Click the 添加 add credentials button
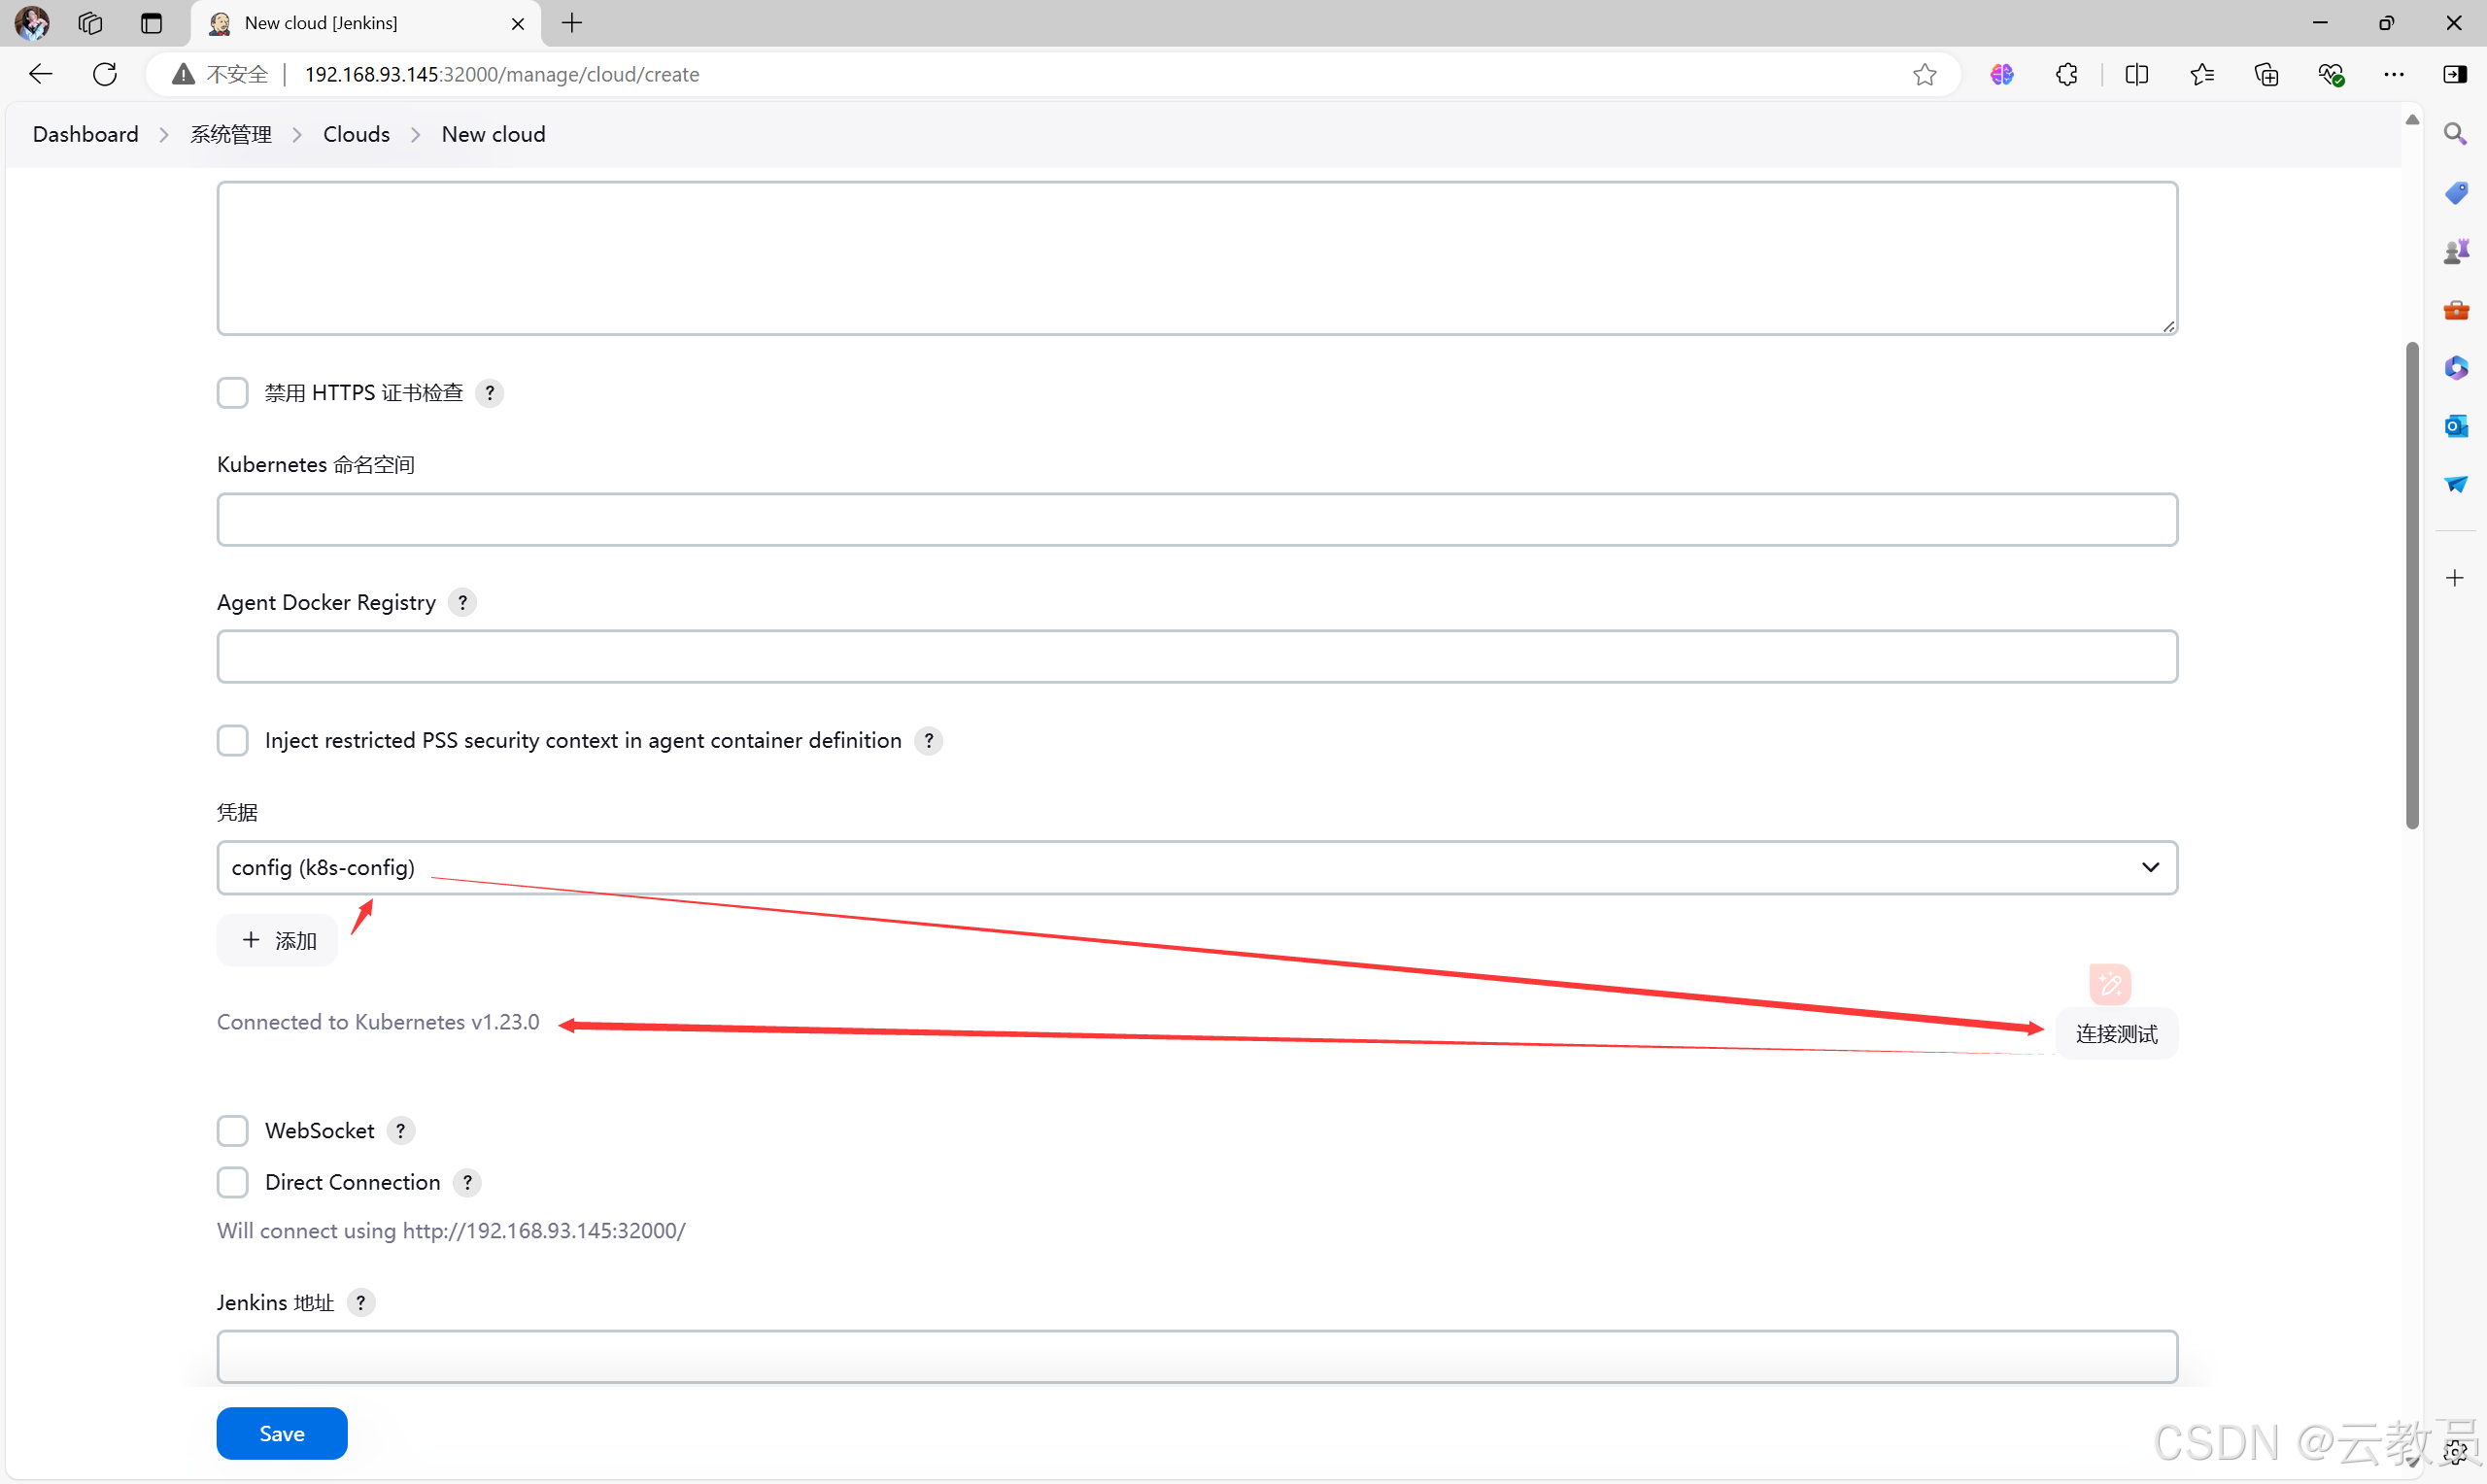Screen dimensions: 2487x1484 (x=278, y=940)
